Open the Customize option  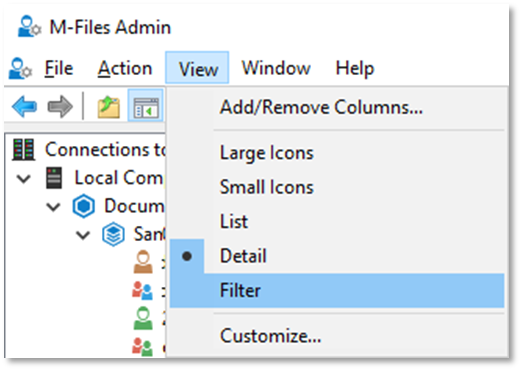pos(270,336)
